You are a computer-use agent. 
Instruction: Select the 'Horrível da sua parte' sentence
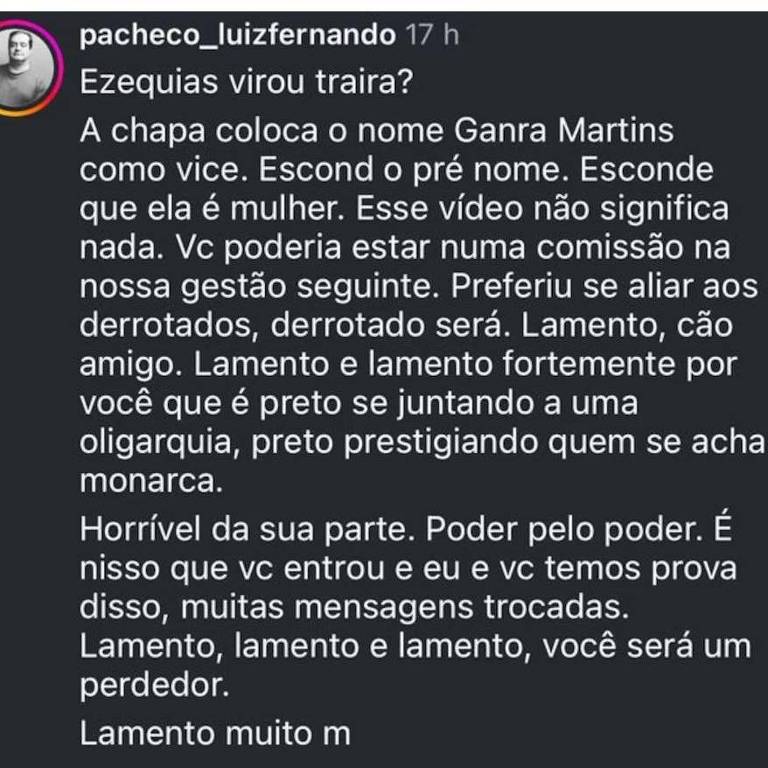pos(246,529)
